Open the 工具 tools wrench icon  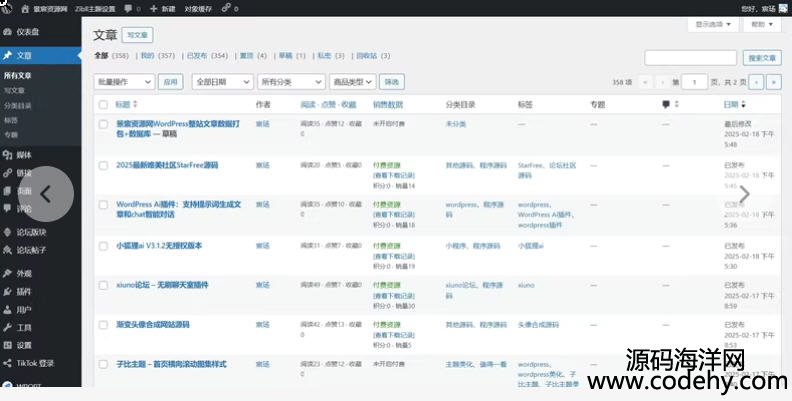coord(7,327)
